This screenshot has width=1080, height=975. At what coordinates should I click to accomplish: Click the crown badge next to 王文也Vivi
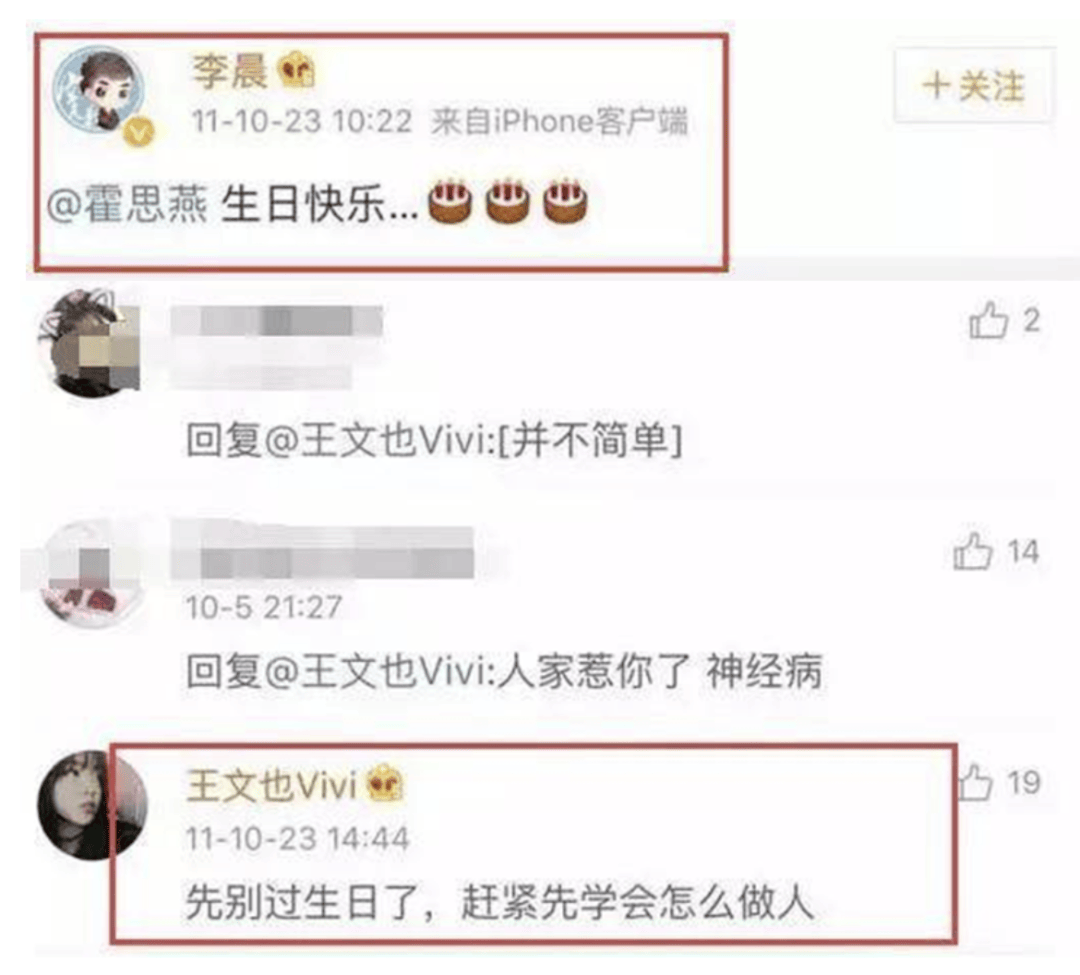385,784
